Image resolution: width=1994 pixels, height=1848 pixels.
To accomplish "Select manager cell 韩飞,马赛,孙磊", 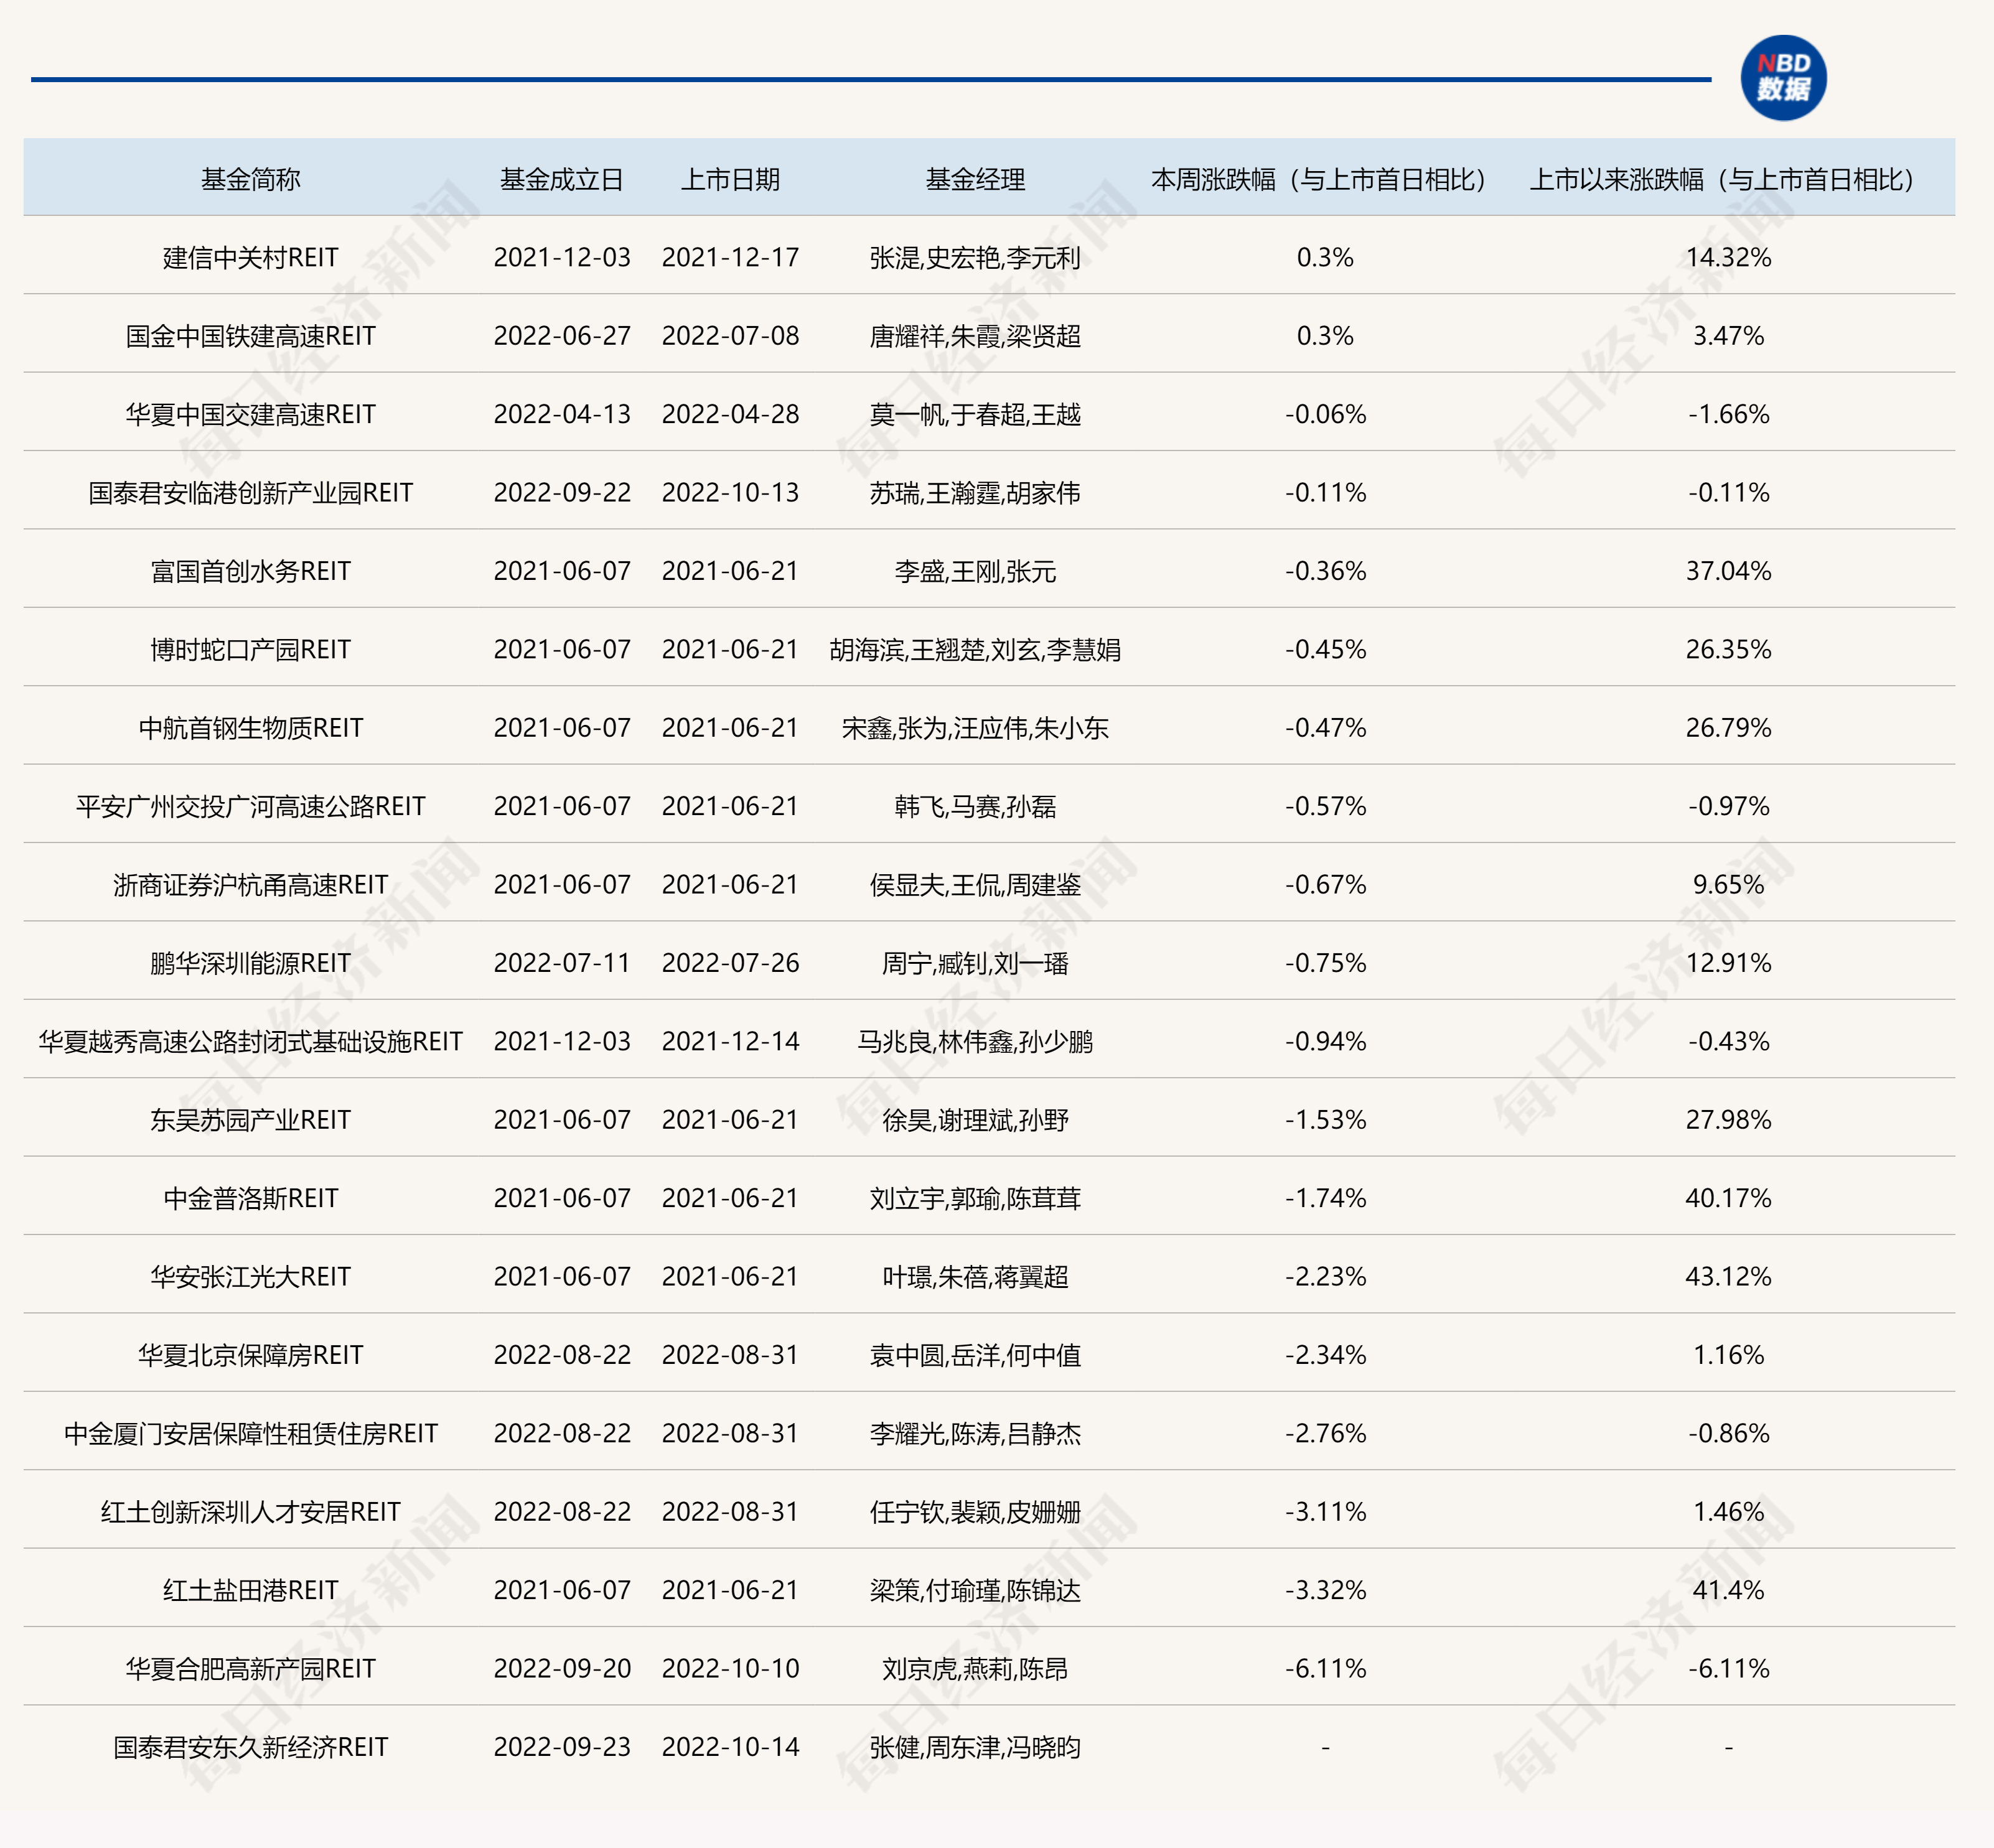I will click(x=975, y=806).
